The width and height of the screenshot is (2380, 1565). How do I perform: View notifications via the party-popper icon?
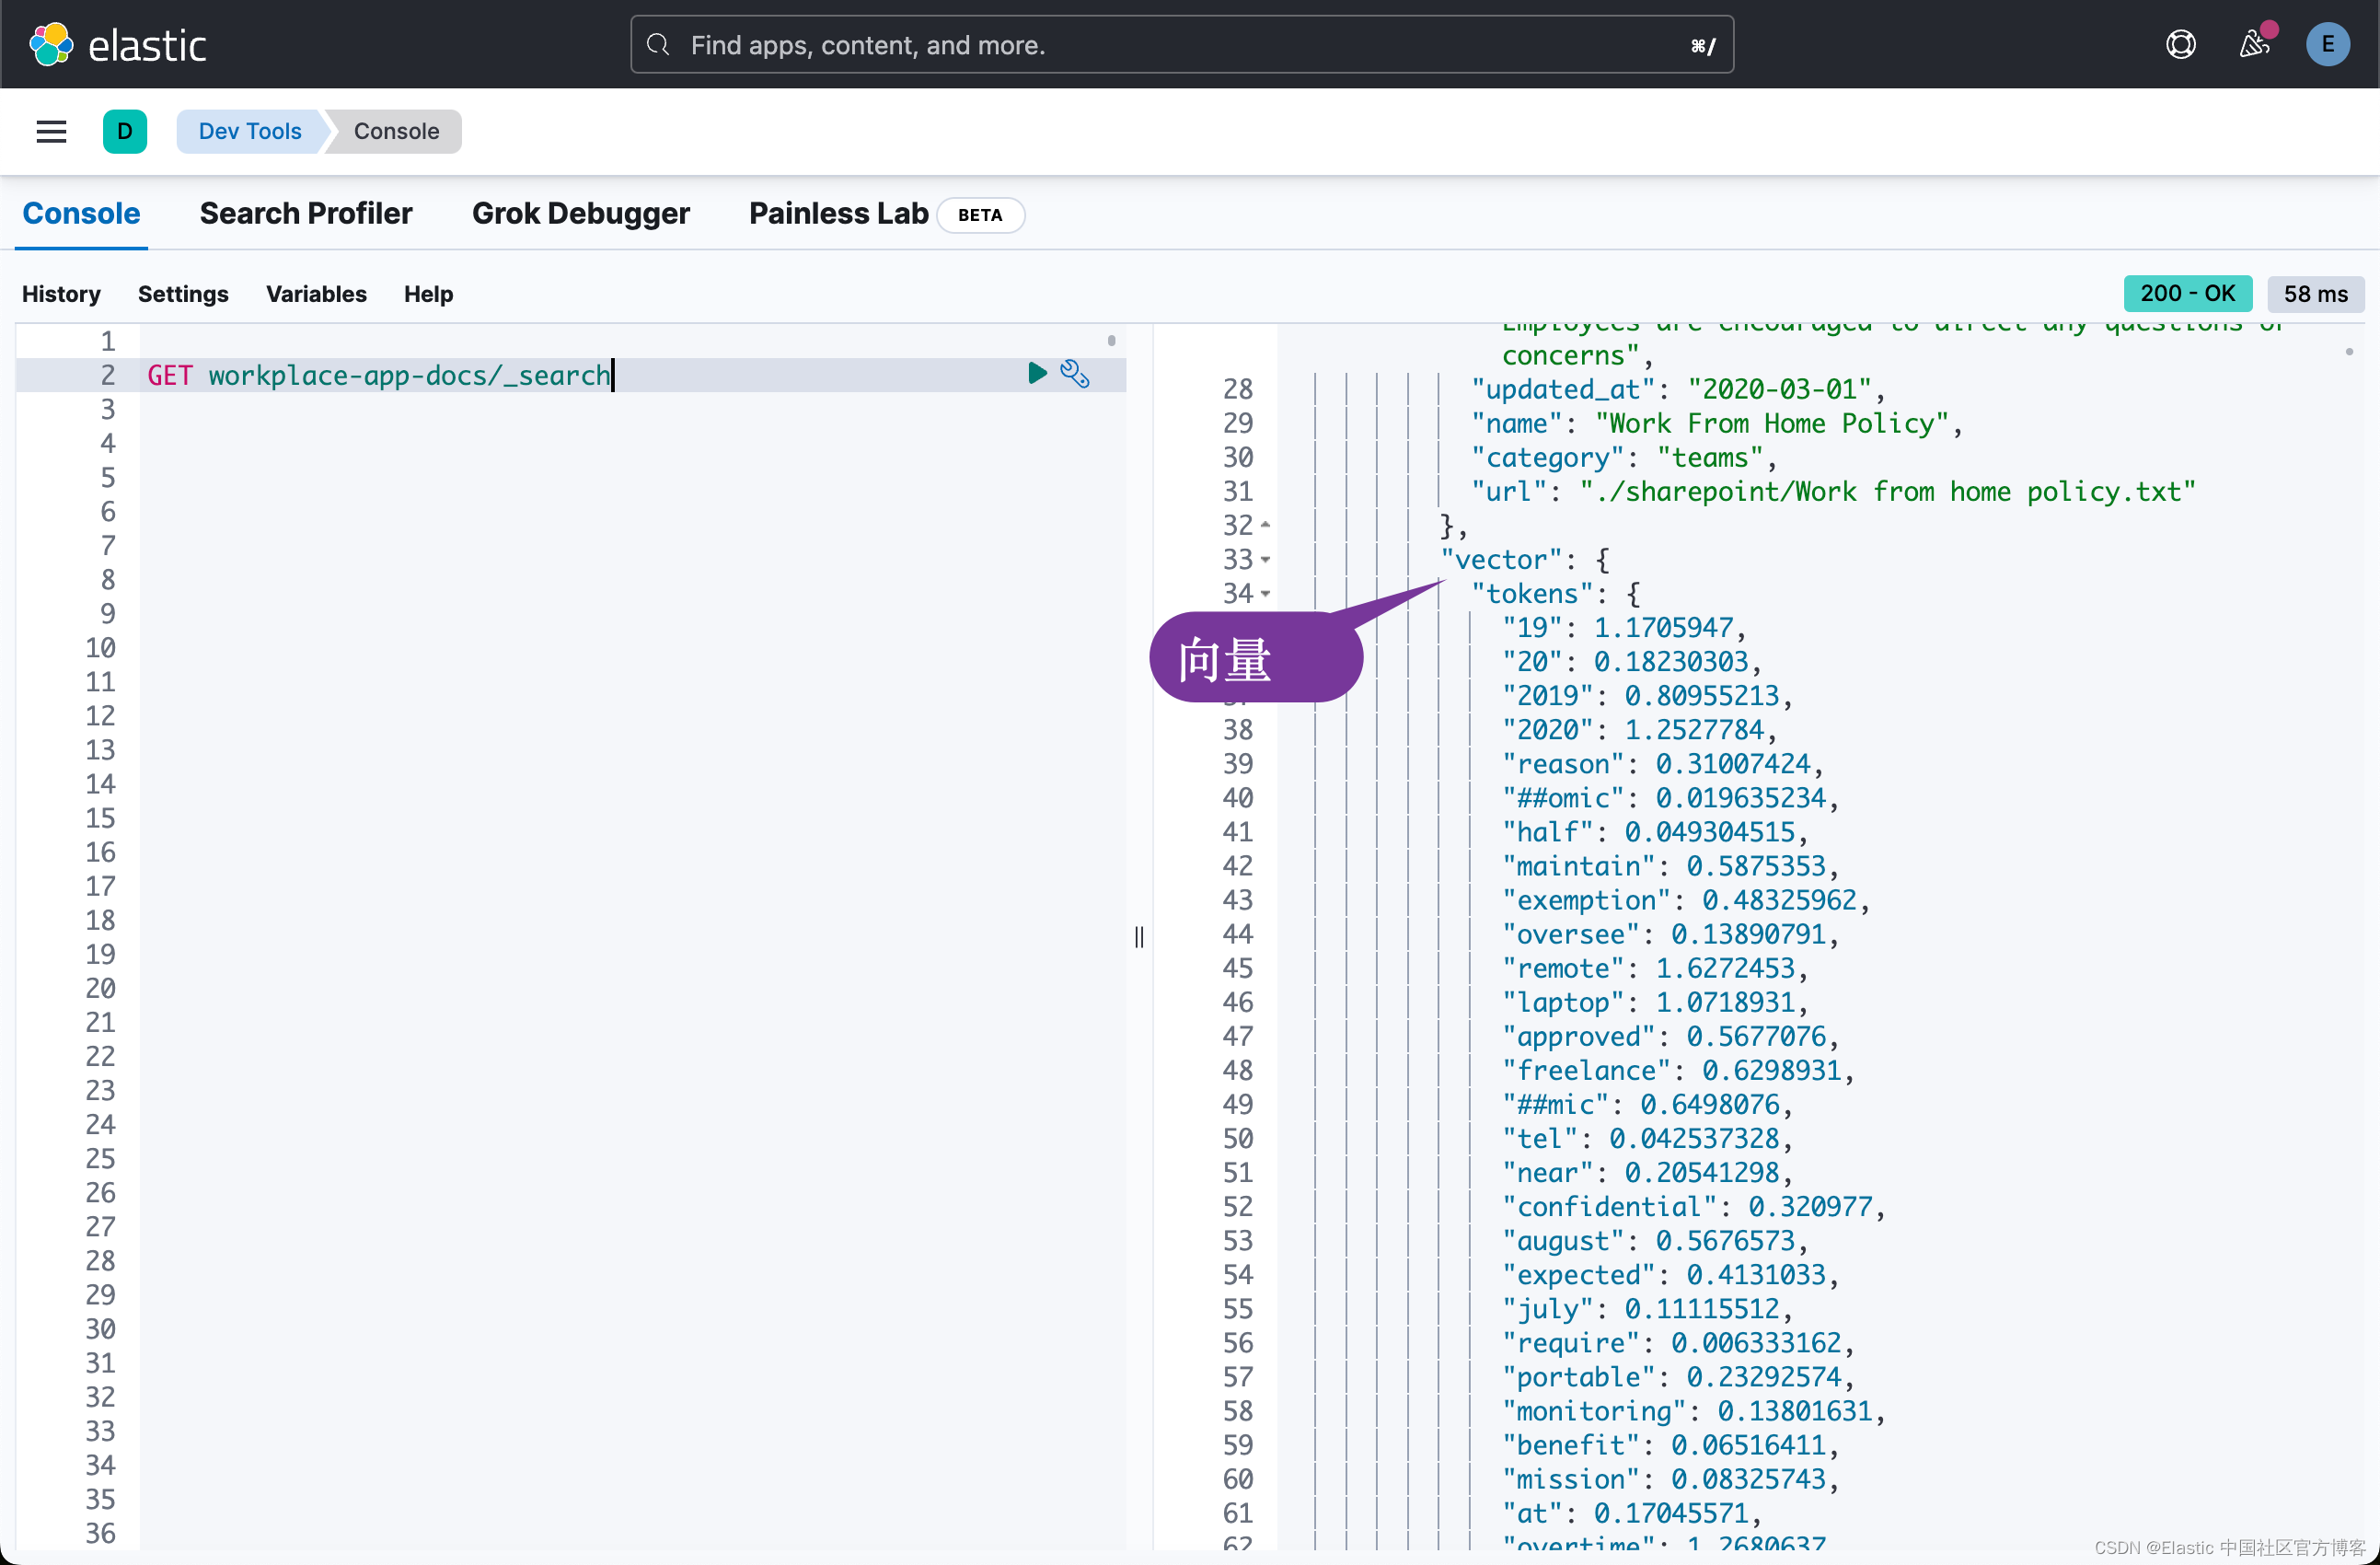pyautogui.click(x=2253, y=44)
